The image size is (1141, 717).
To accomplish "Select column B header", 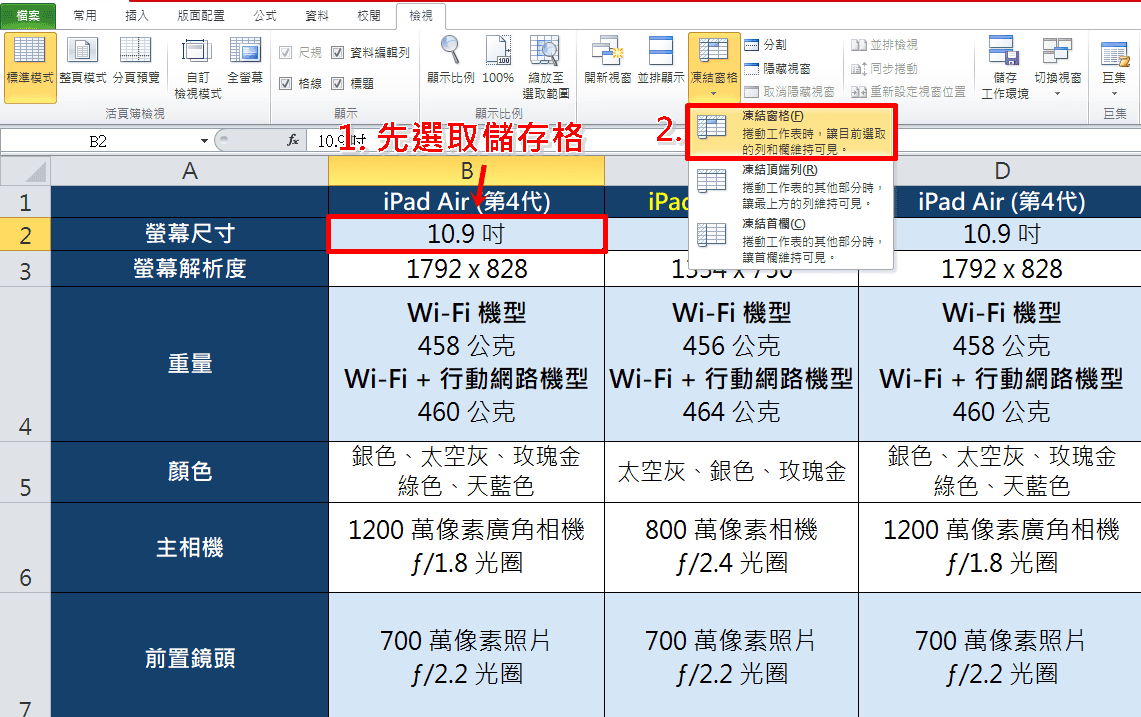I will click(x=466, y=171).
